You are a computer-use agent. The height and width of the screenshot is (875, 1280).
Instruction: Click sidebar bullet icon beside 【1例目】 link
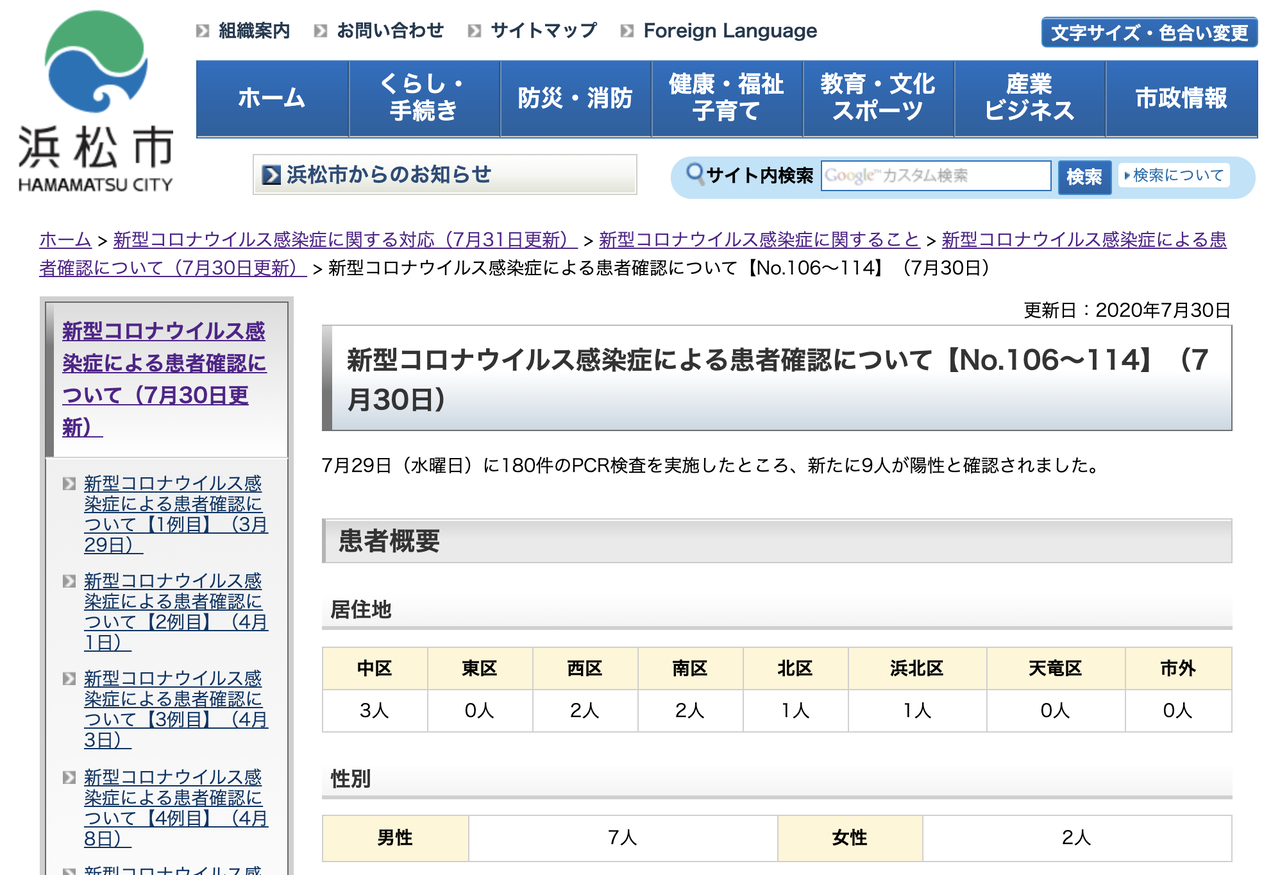(x=69, y=484)
